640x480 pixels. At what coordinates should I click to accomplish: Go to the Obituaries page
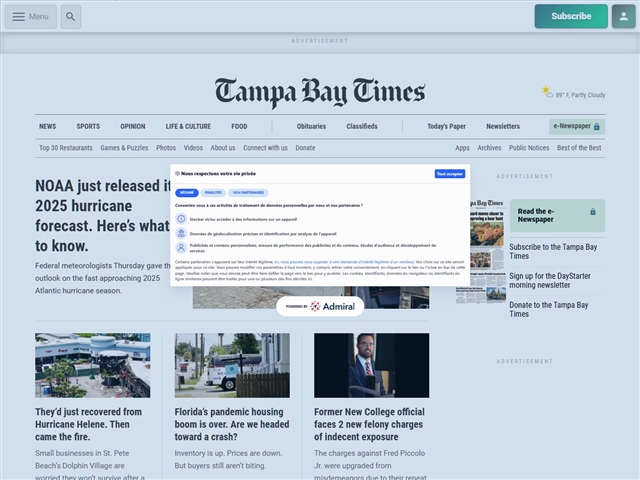tap(311, 127)
